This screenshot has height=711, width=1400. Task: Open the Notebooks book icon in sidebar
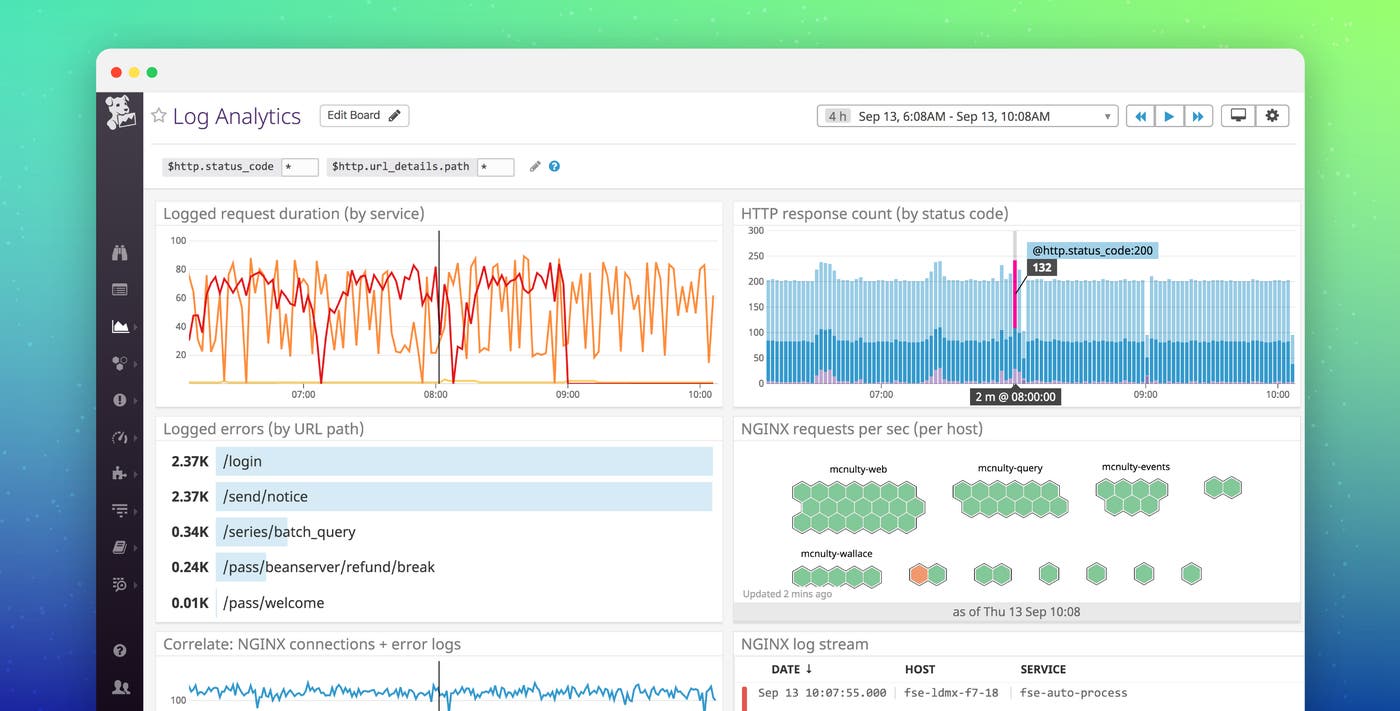pyautogui.click(x=120, y=547)
